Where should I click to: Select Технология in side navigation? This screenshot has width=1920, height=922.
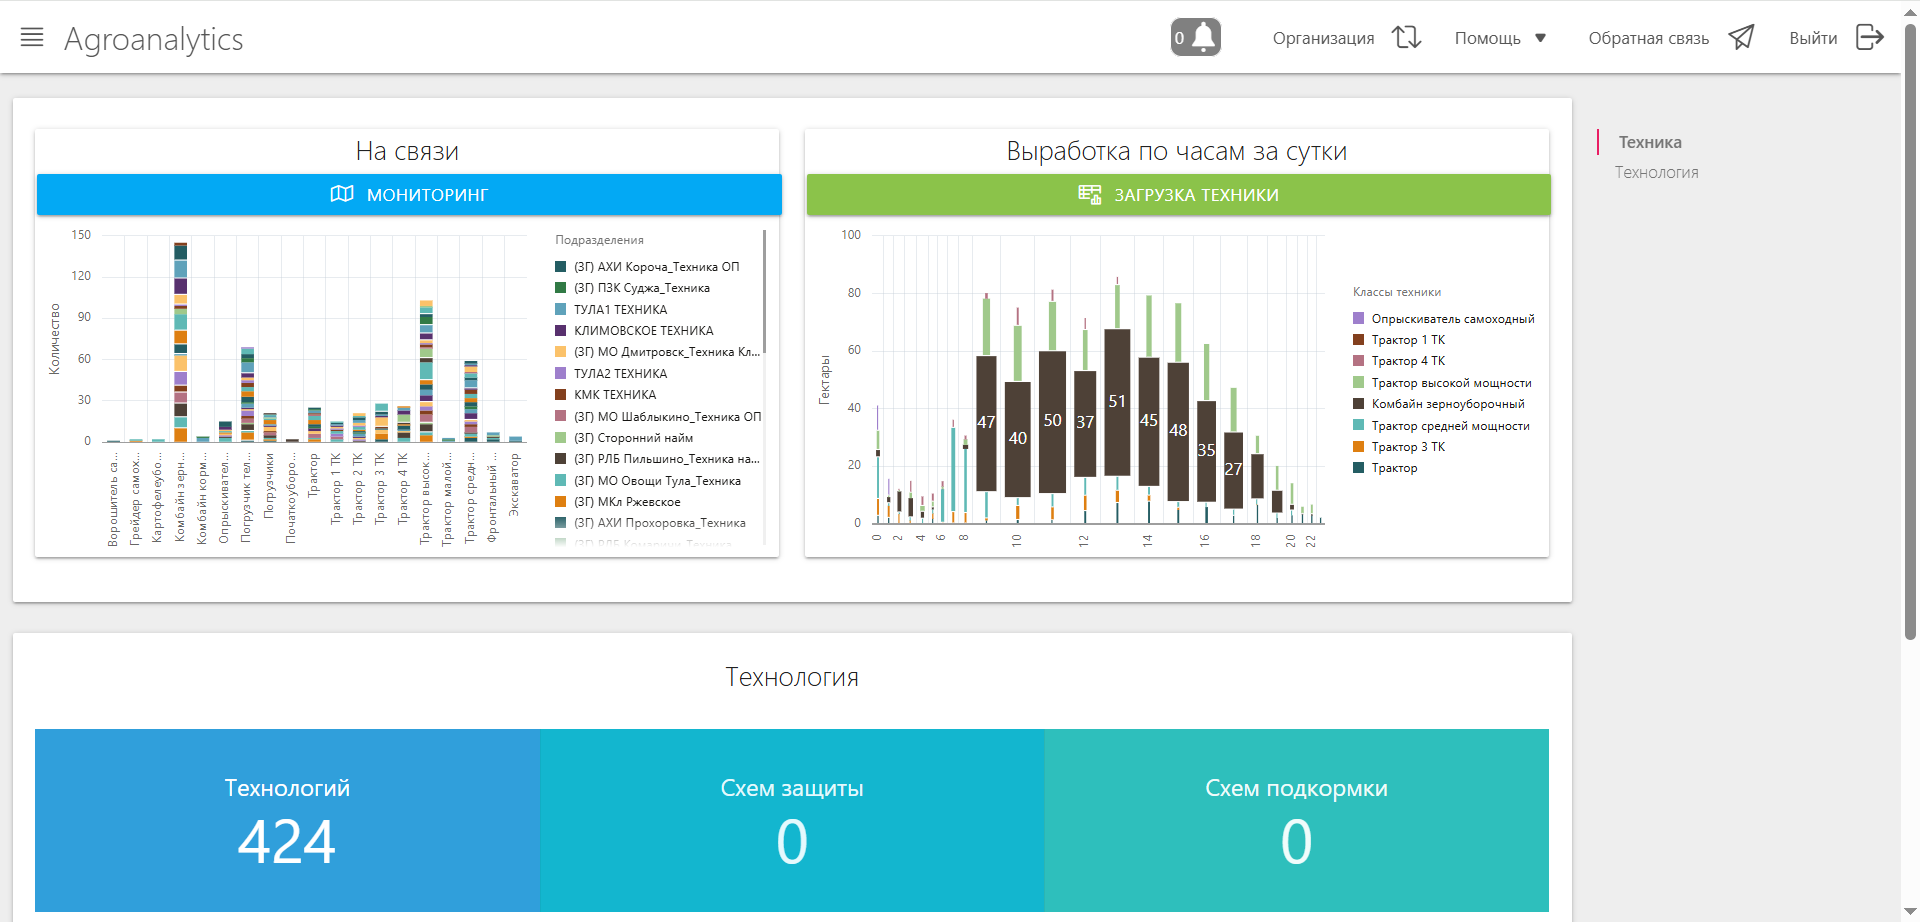(1656, 172)
